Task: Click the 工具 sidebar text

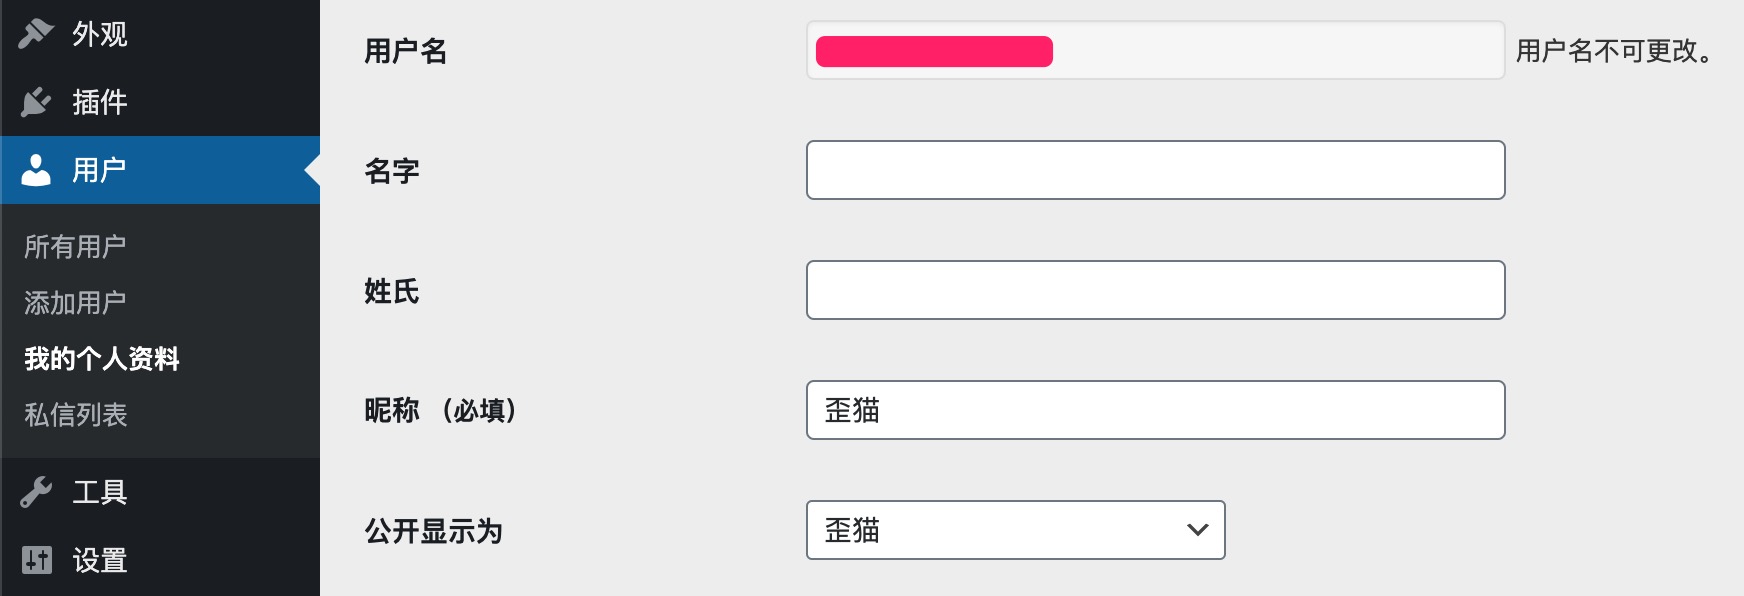Action: pos(100,492)
